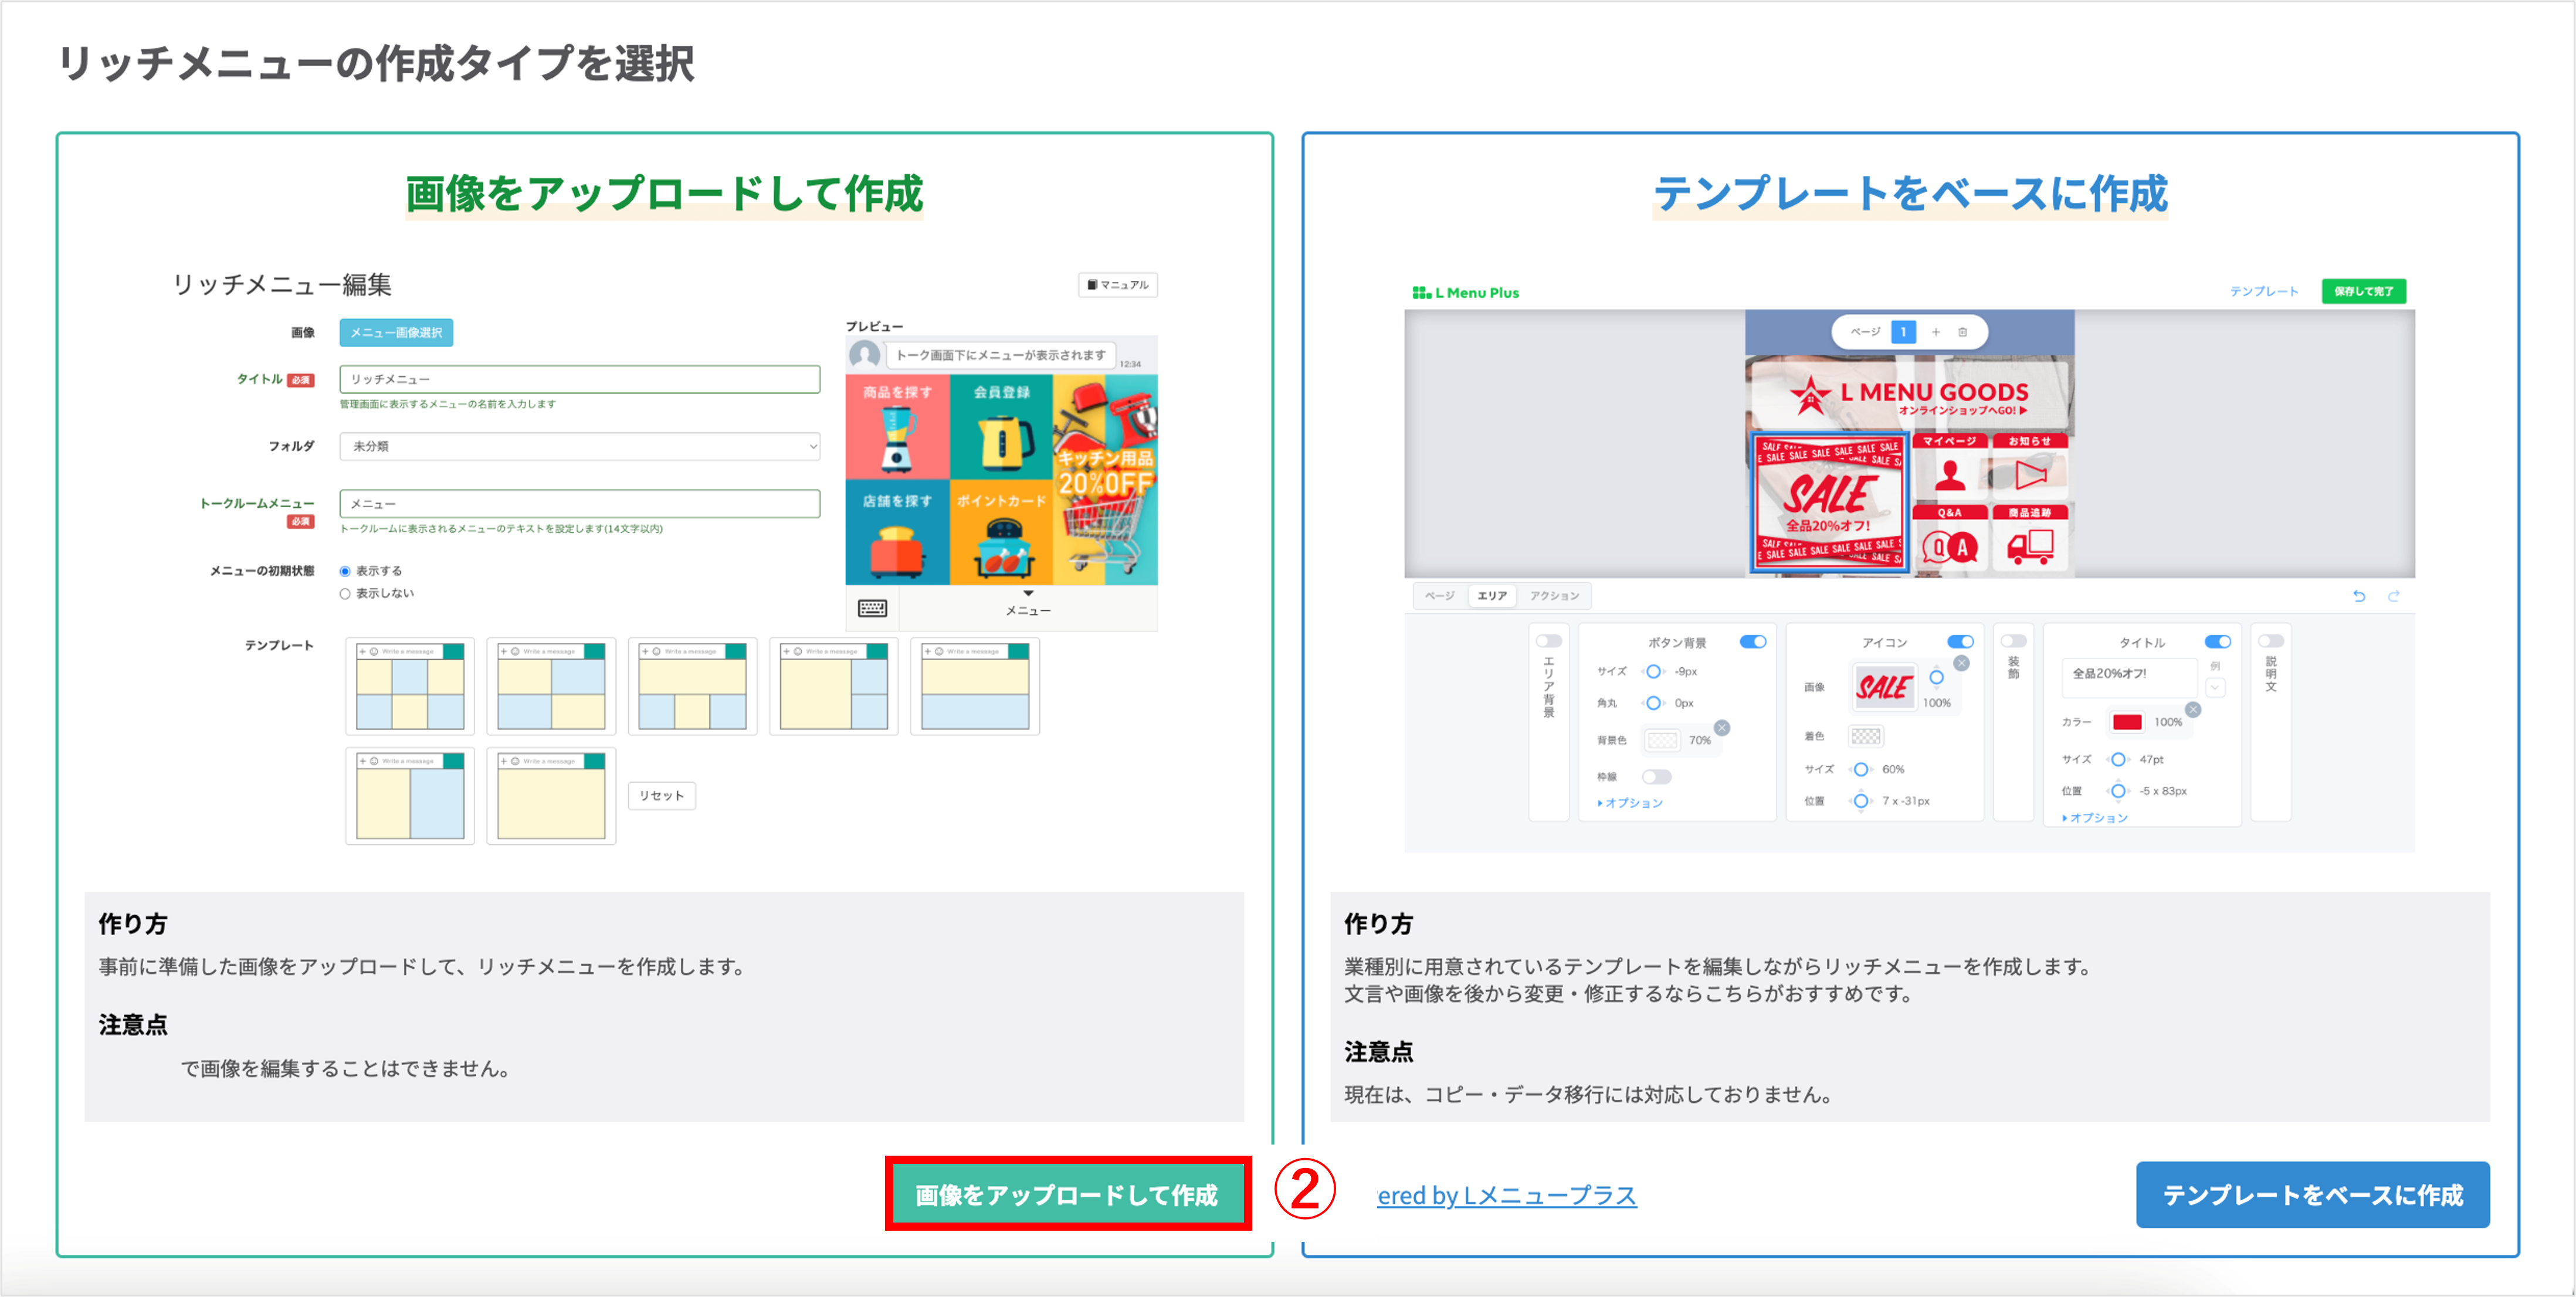Click the メニュー画像選択 button
Screen dimensions: 2576x1297
tap(396, 332)
